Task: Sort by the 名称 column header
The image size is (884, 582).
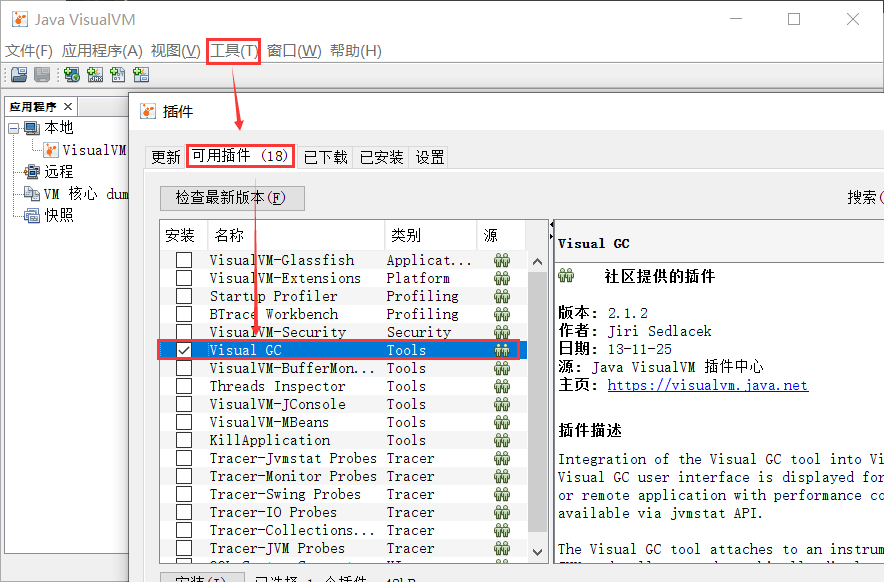Action: coord(297,235)
